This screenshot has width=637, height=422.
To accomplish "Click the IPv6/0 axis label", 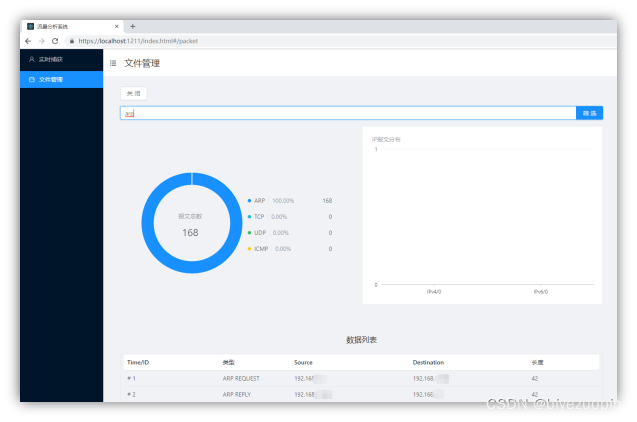I will tap(541, 292).
